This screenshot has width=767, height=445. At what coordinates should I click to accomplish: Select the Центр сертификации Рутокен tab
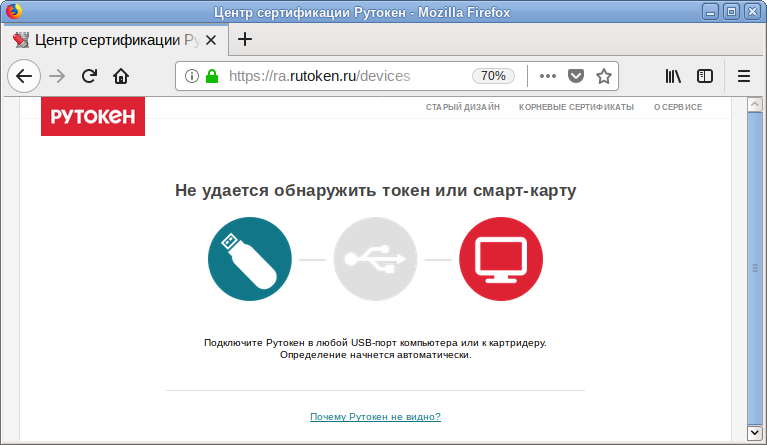pyautogui.click(x=115, y=40)
